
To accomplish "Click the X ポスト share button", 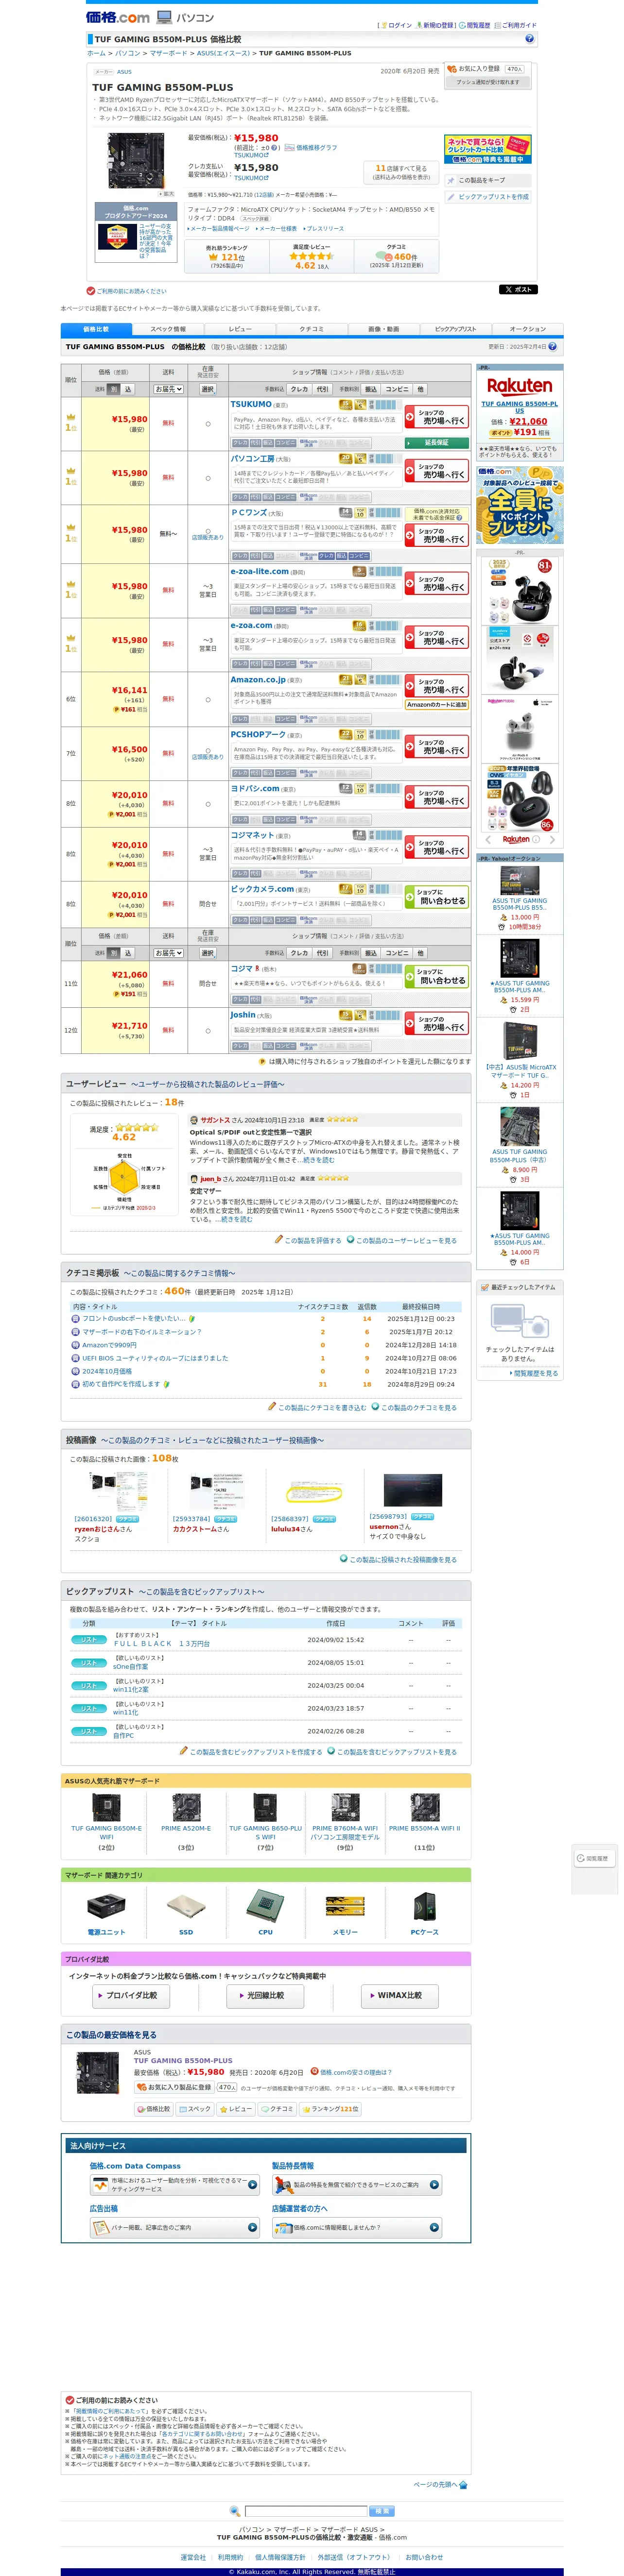I will (518, 290).
